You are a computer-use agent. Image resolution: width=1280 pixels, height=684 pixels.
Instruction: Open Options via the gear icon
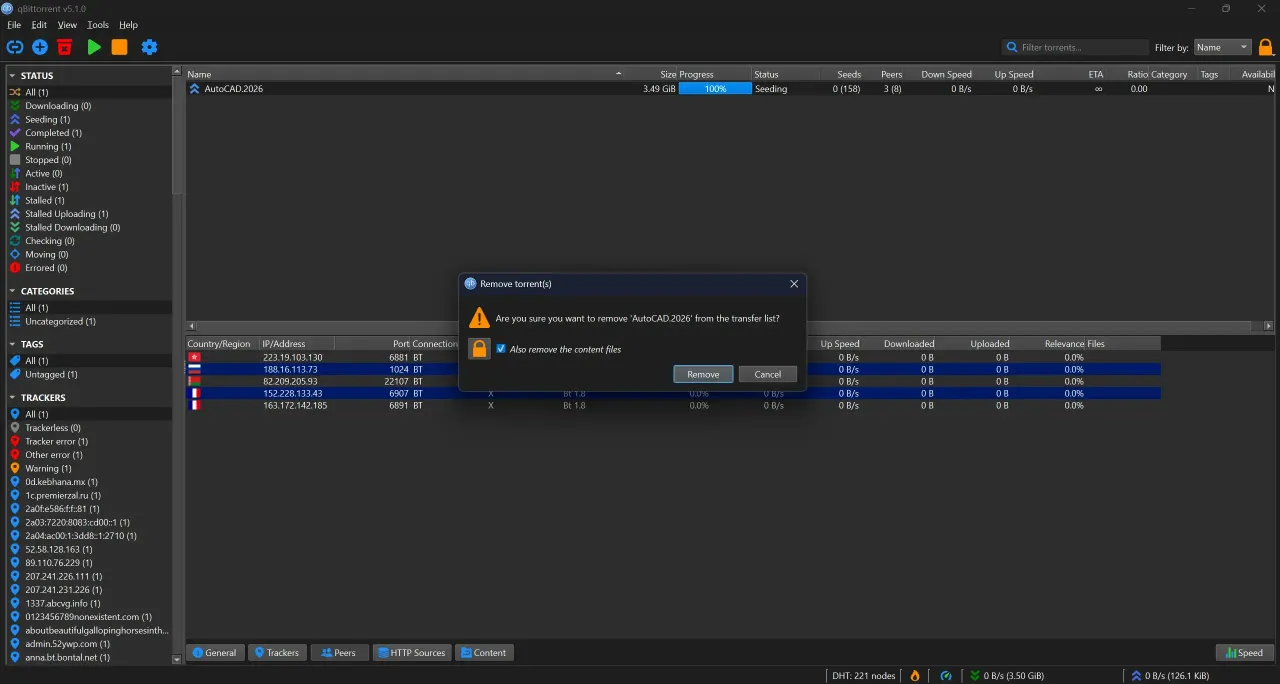(149, 47)
